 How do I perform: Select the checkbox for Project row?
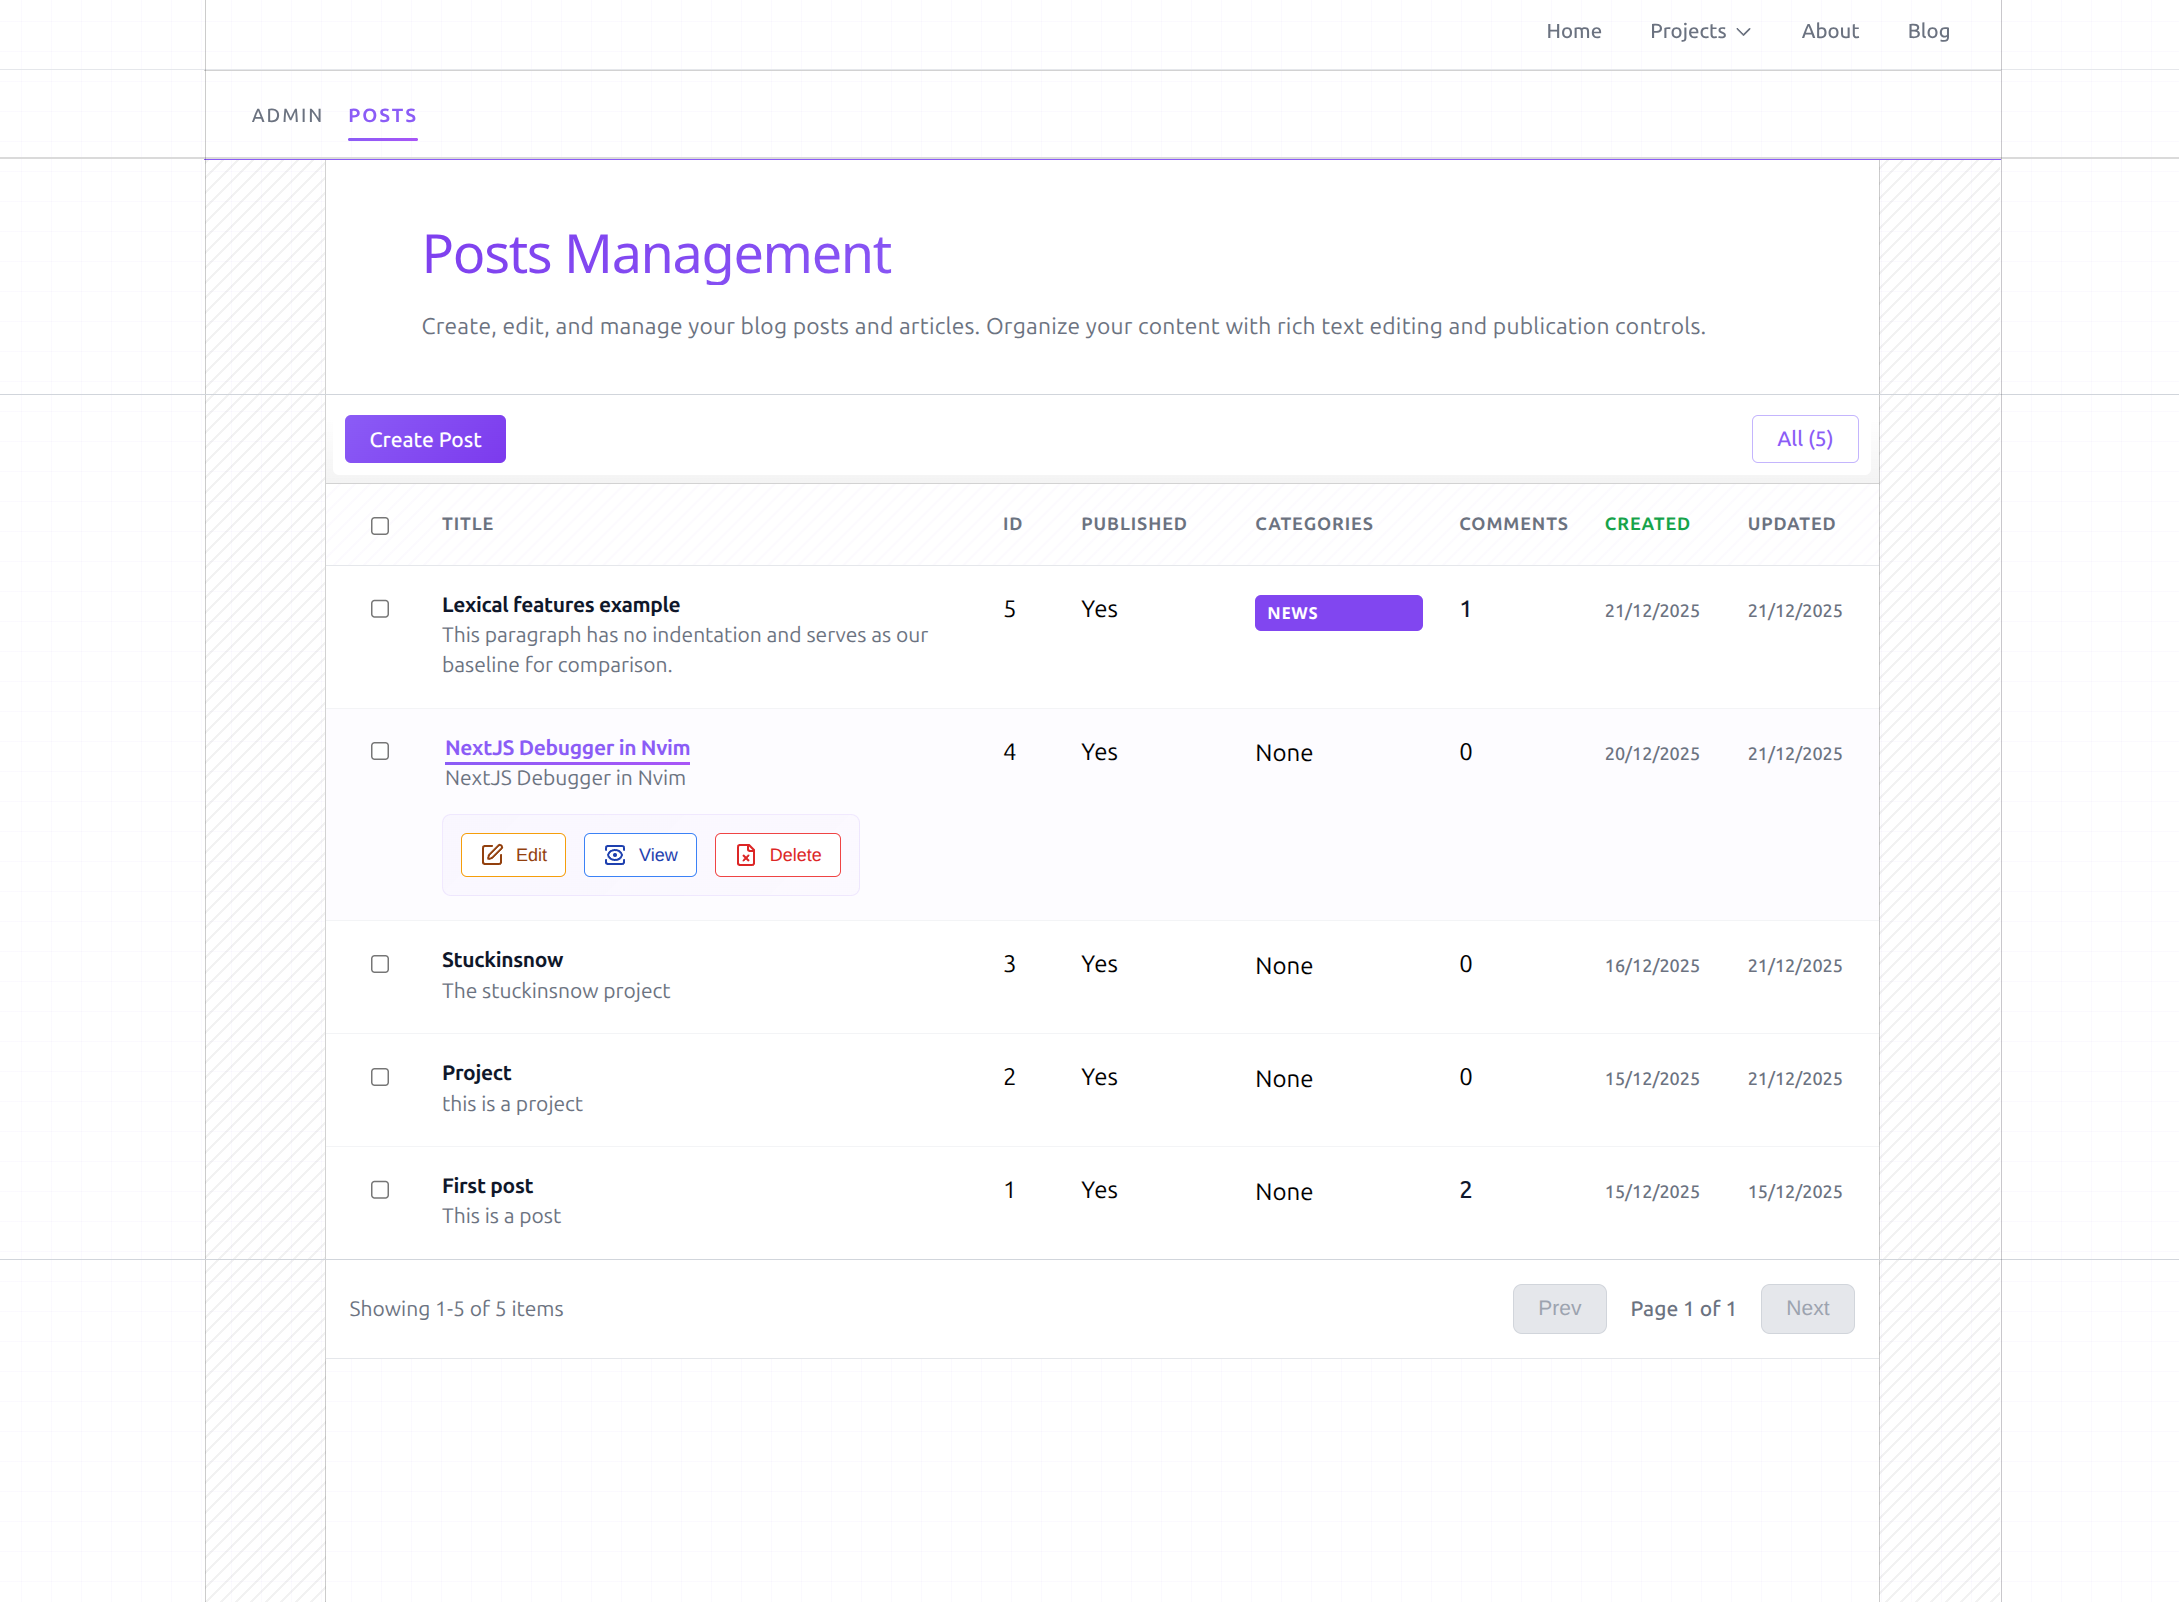(379, 1077)
